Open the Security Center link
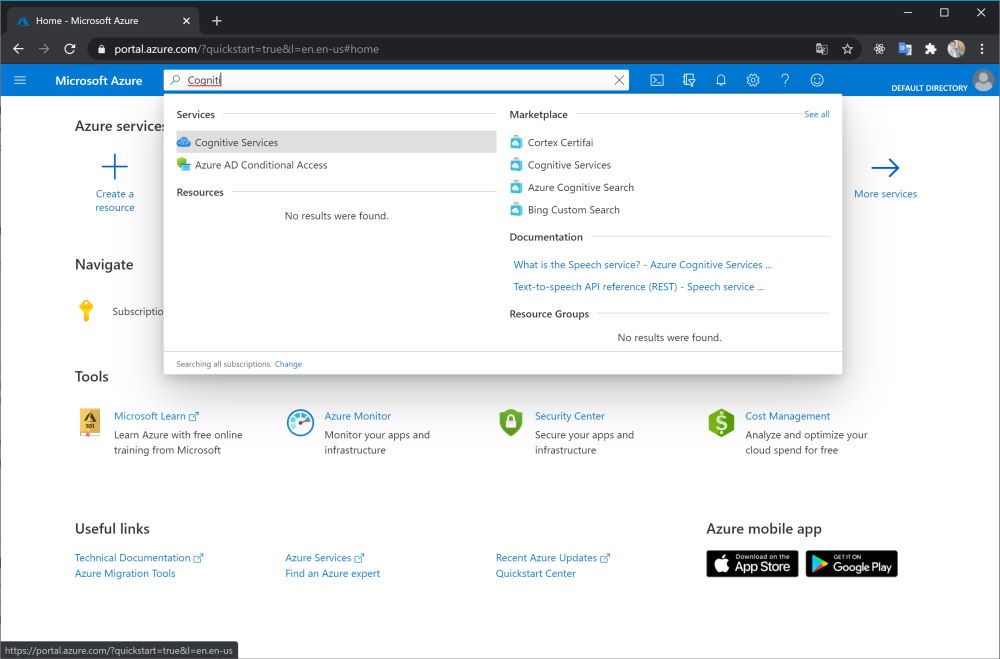This screenshot has width=1000, height=659. [x=570, y=416]
